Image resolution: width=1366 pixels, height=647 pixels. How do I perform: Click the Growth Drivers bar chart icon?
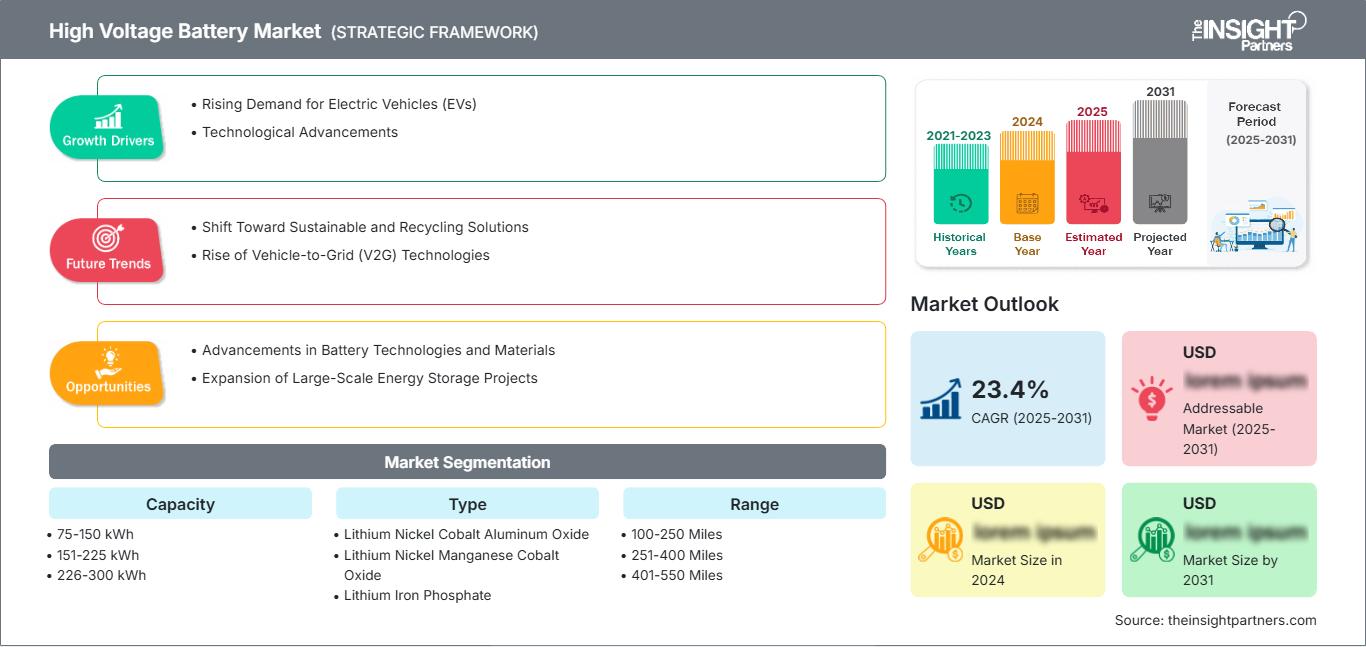pos(108,115)
